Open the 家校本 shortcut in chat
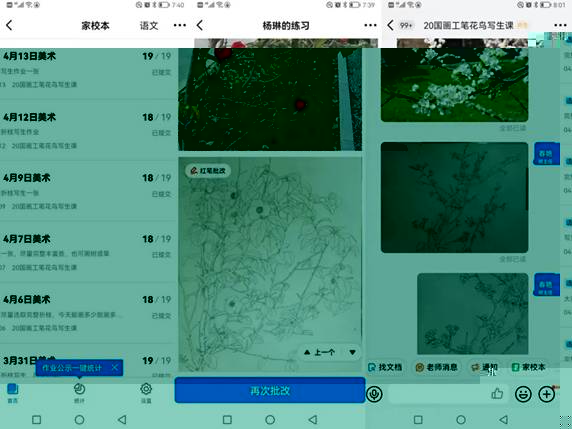The image size is (572, 429). coord(529,367)
